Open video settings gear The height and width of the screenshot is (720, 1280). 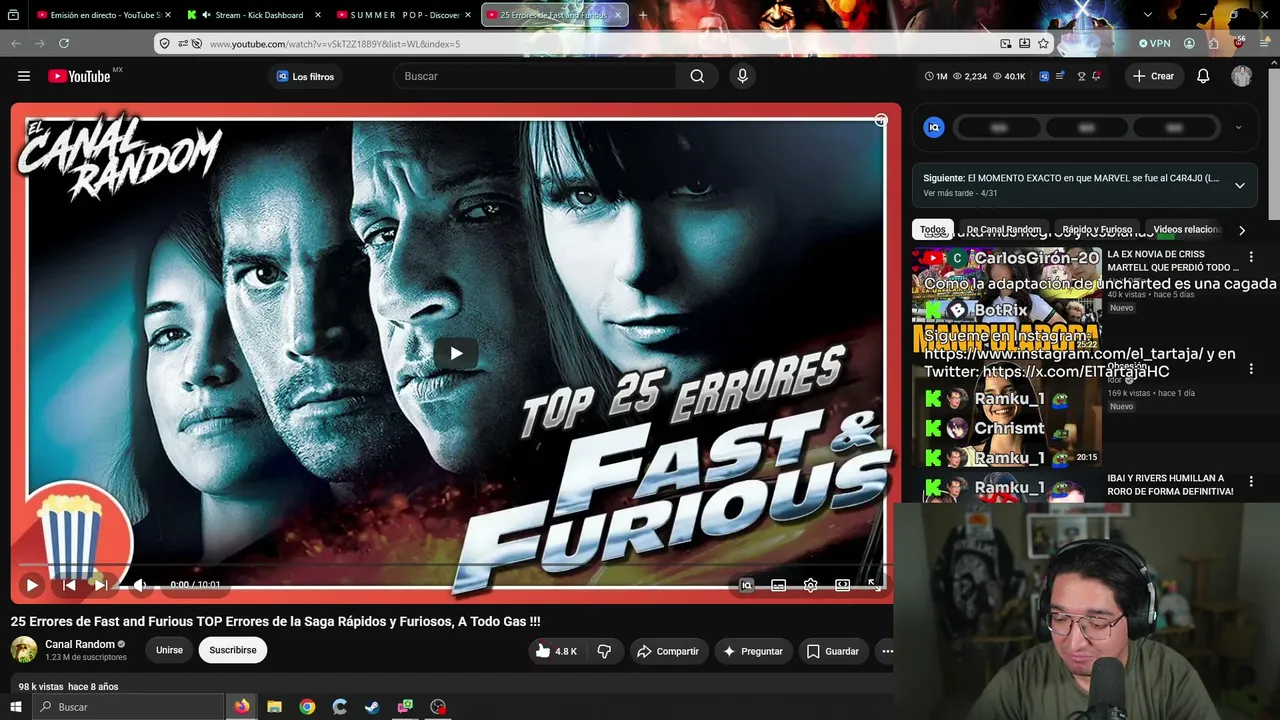(x=811, y=585)
